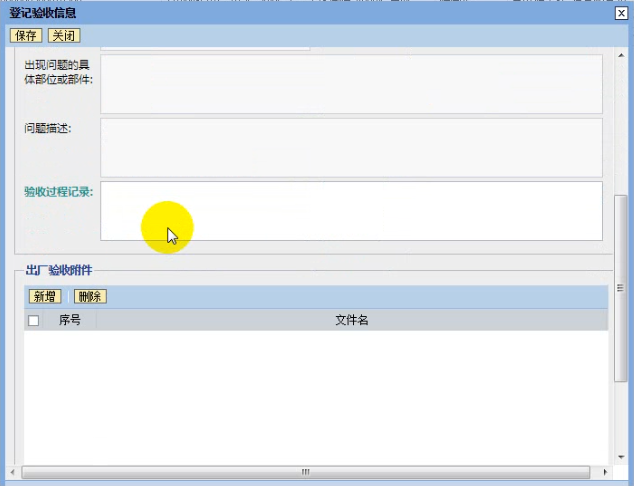Close the 登记验收信息 dialog with X

(621, 13)
